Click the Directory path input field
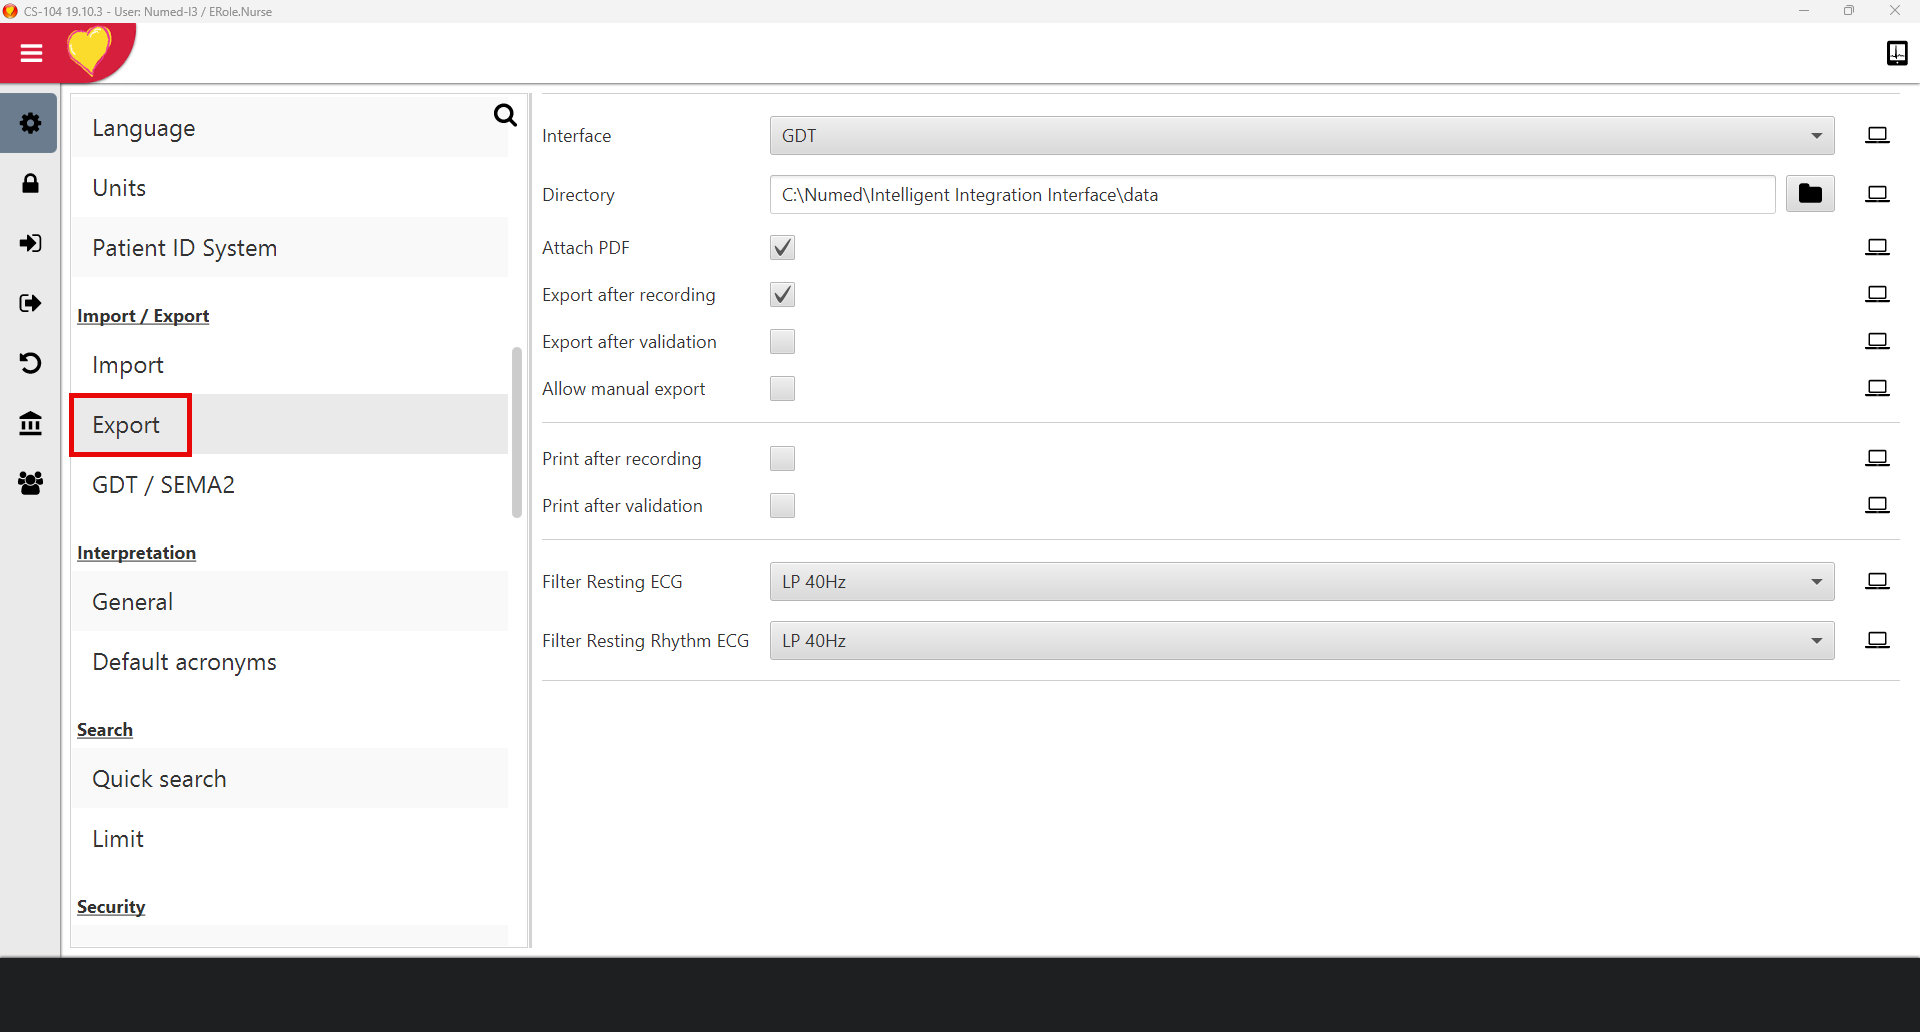The image size is (1920, 1032). (1271, 195)
